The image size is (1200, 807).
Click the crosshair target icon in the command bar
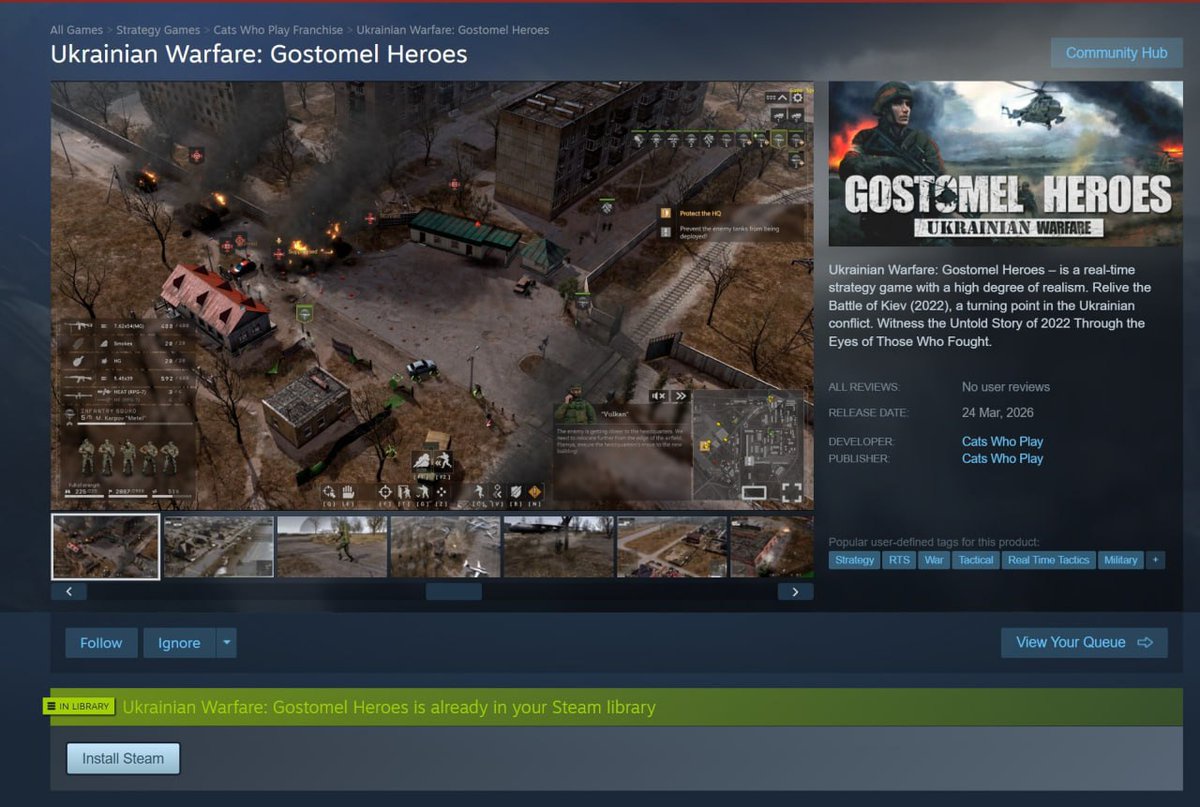pos(385,491)
